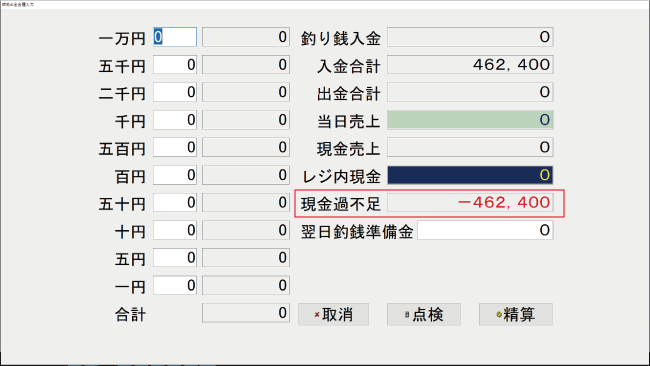650x366 pixels.
Task: Select the 五千円 count input field
Action: point(175,65)
